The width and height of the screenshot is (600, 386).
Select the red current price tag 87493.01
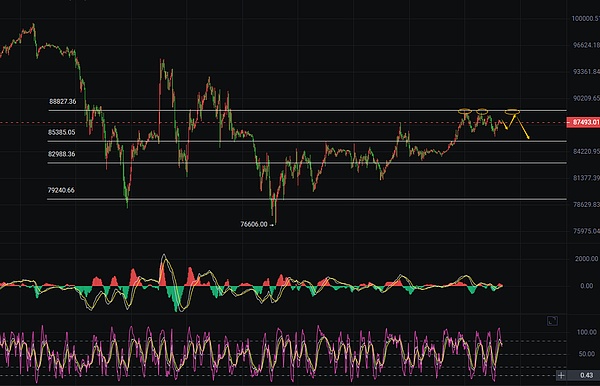pos(583,122)
